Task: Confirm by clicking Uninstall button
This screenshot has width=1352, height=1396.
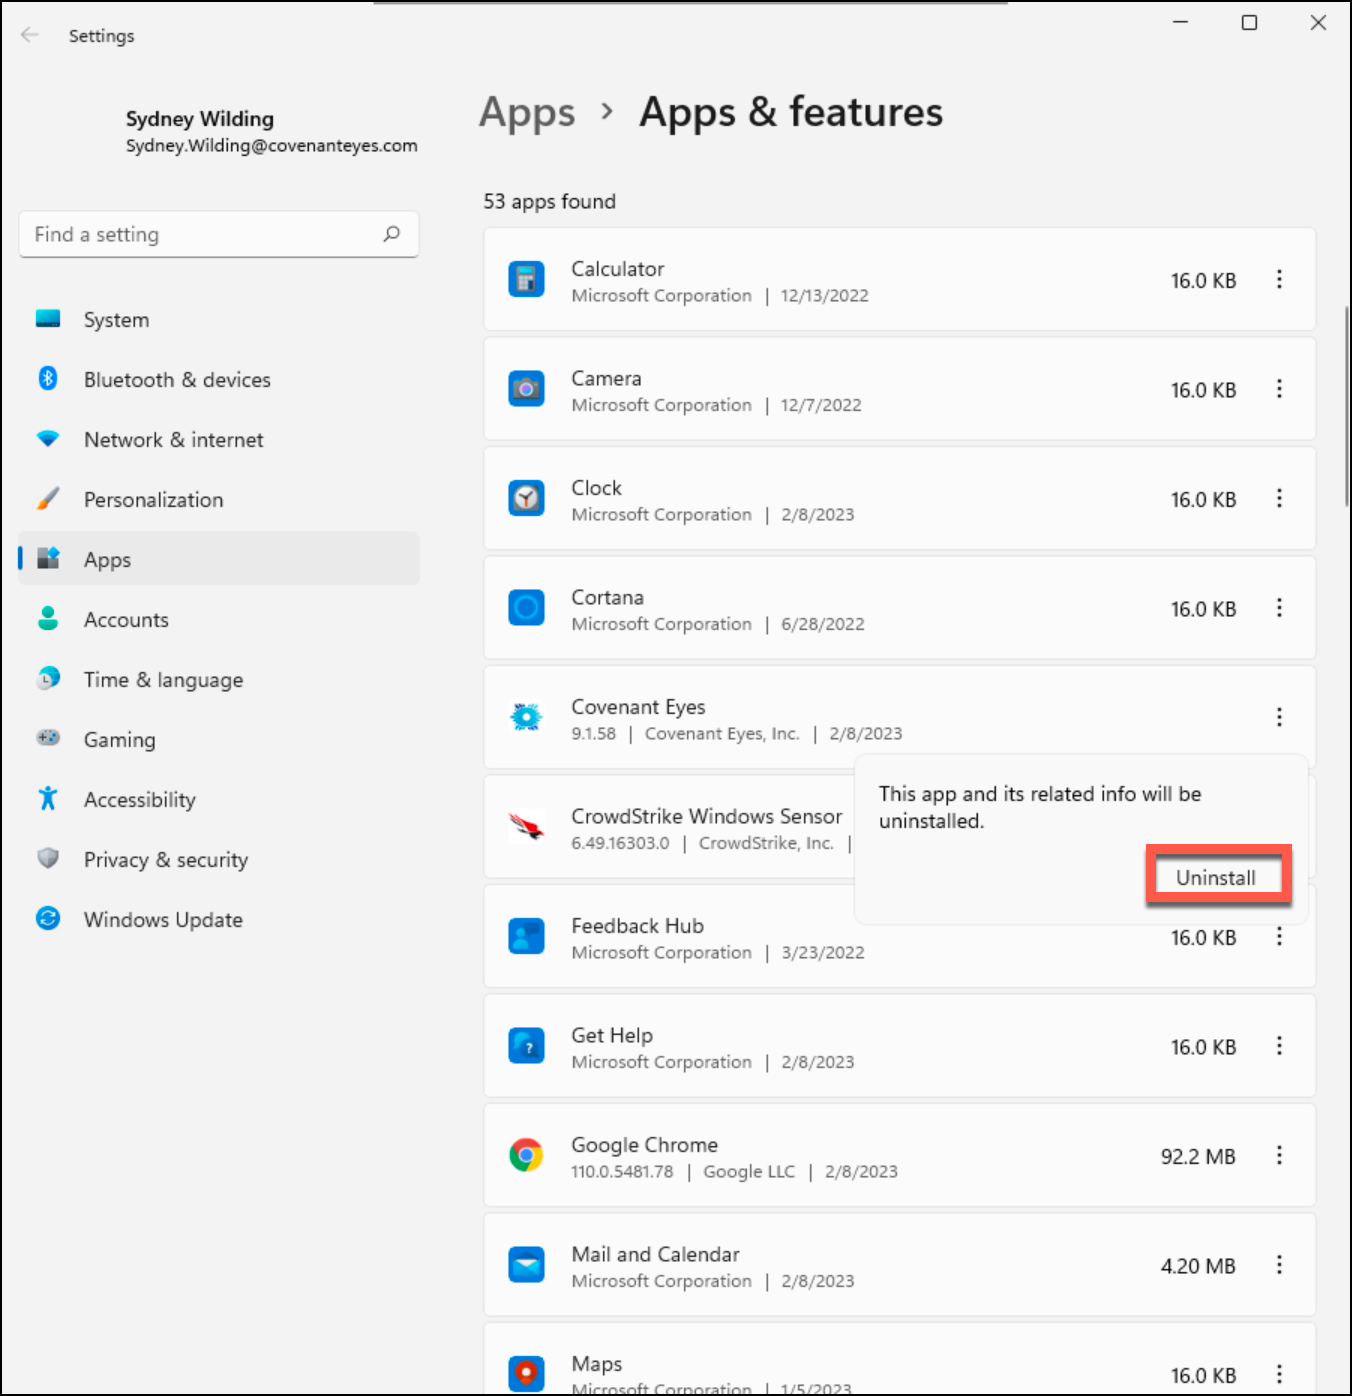Action: [1217, 877]
